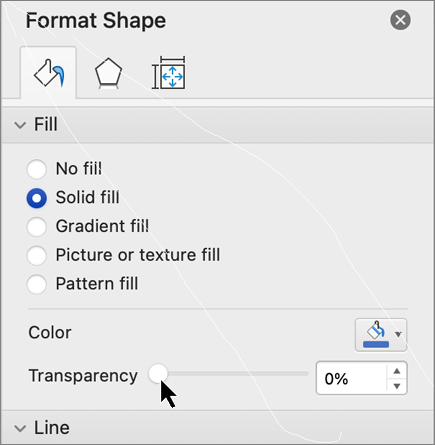The height and width of the screenshot is (445, 435).
Task: Select the No fill option
Action: [x=37, y=169]
